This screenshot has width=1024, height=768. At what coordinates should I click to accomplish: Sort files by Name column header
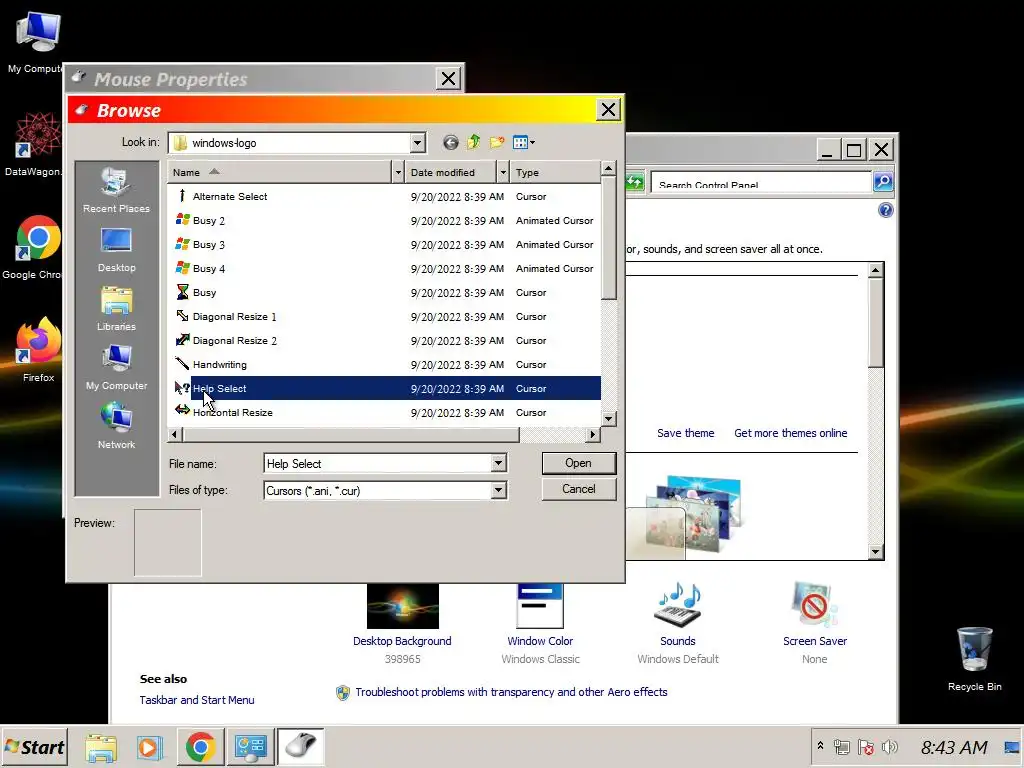[x=280, y=172]
